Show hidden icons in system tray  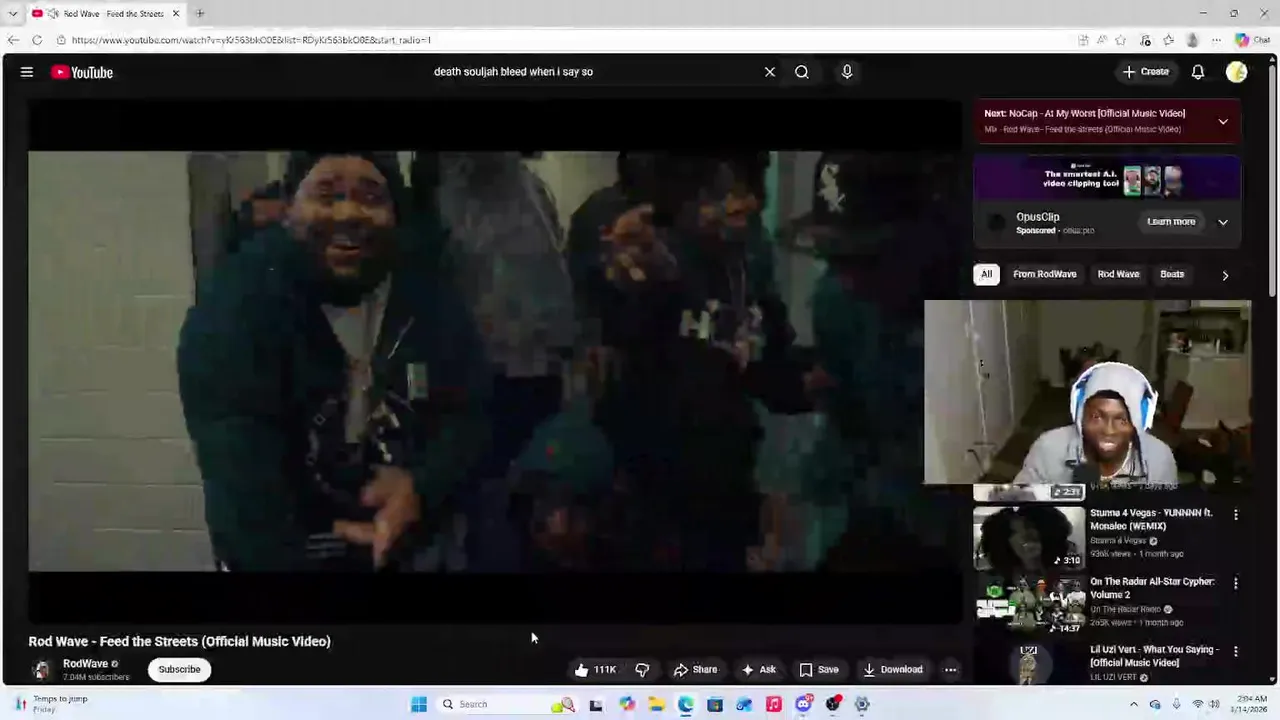click(1133, 704)
